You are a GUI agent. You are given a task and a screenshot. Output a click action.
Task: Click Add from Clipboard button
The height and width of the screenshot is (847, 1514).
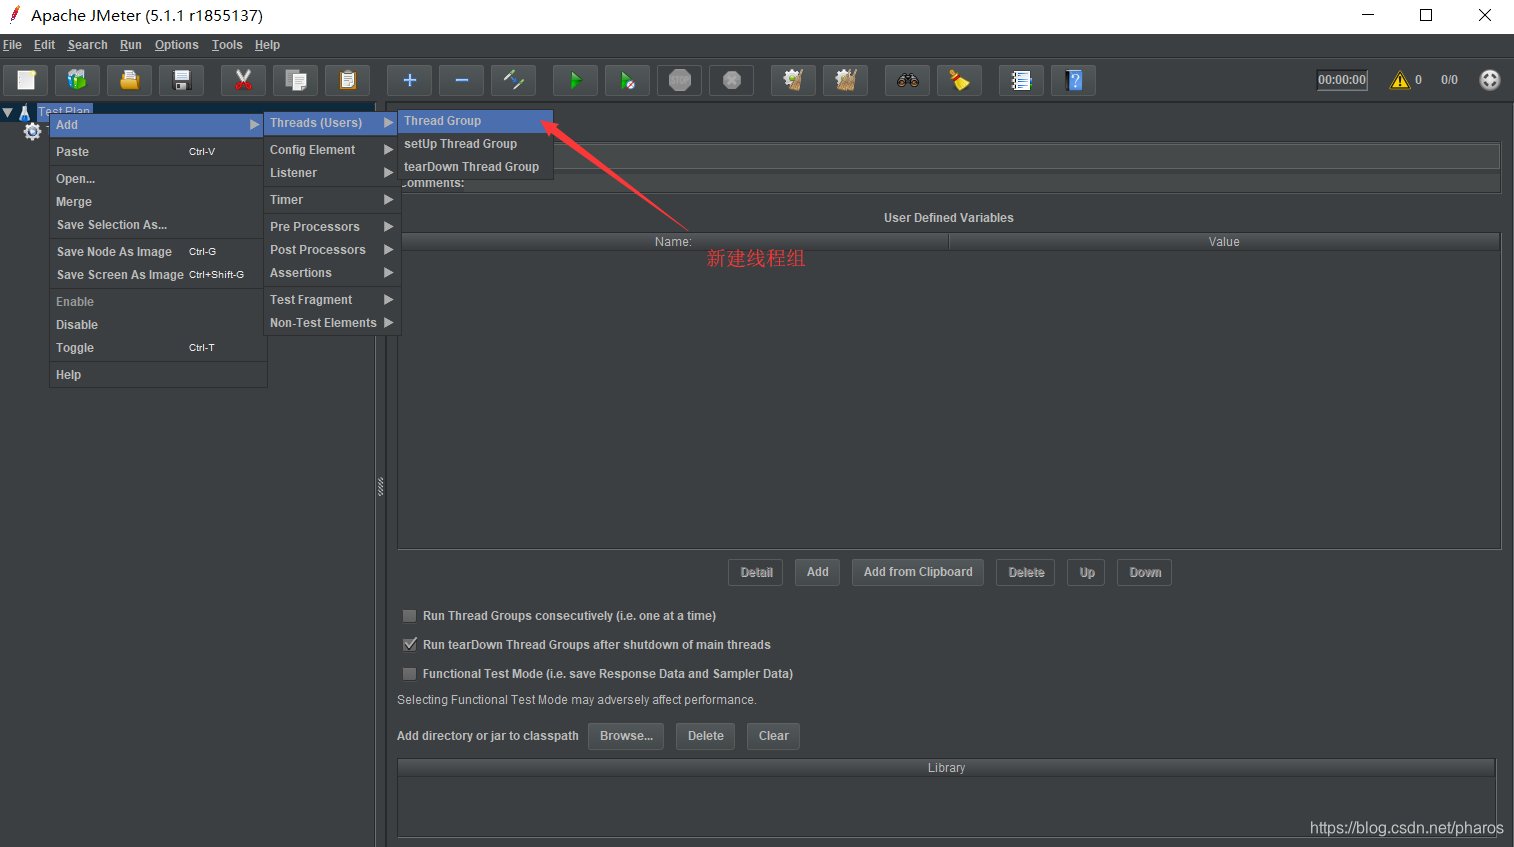(918, 572)
